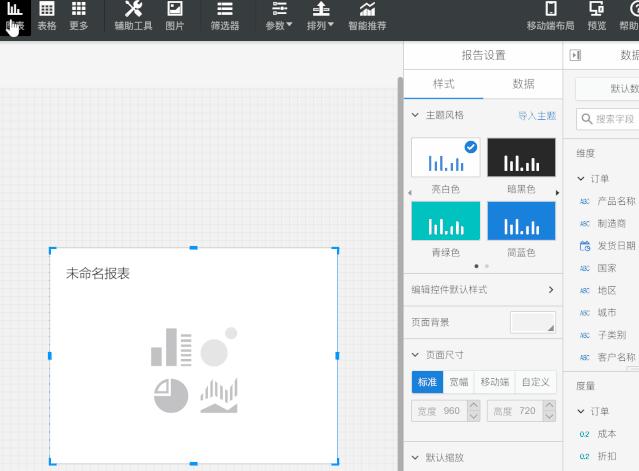
Task: Choose 标准 page size
Action: tap(427, 382)
